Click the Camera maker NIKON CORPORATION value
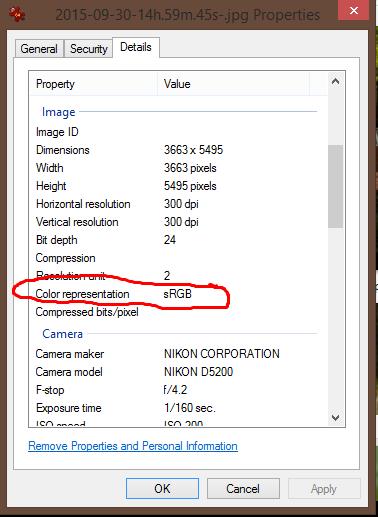 tap(222, 354)
